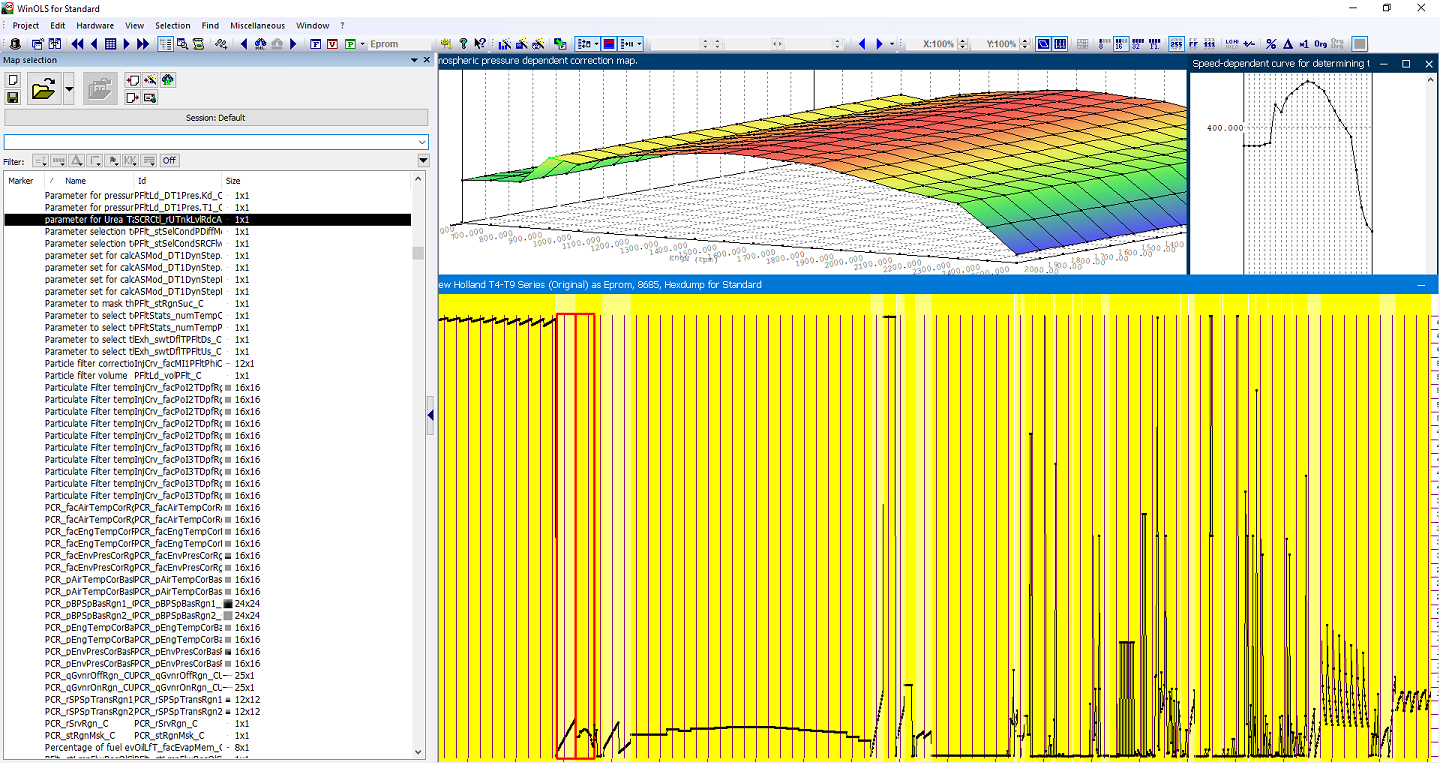Jump to first map with double-left arrow
Image resolution: width=1440 pixels, height=763 pixels.
[x=77, y=44]
